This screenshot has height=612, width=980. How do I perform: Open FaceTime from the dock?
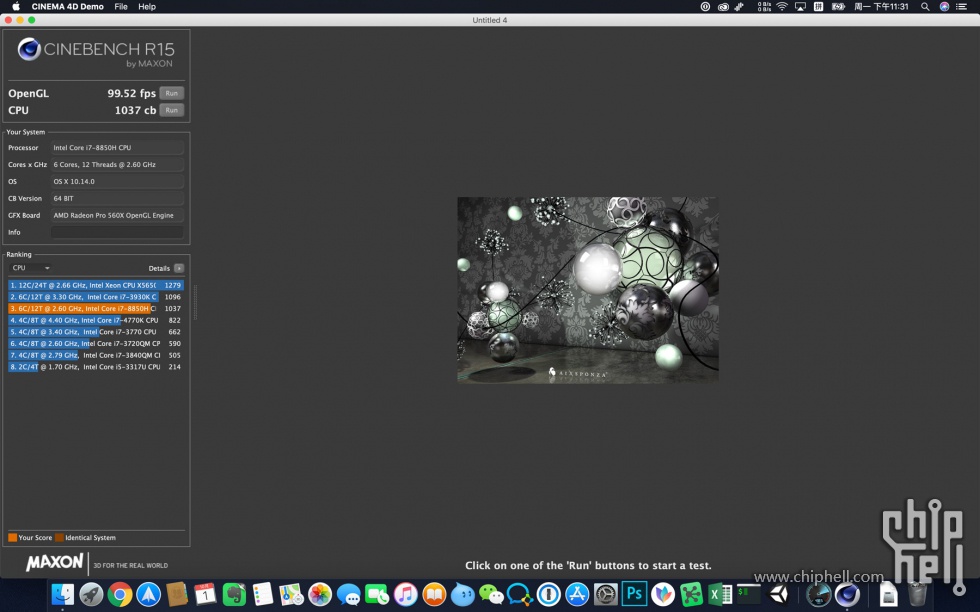(x=377, y=594)
